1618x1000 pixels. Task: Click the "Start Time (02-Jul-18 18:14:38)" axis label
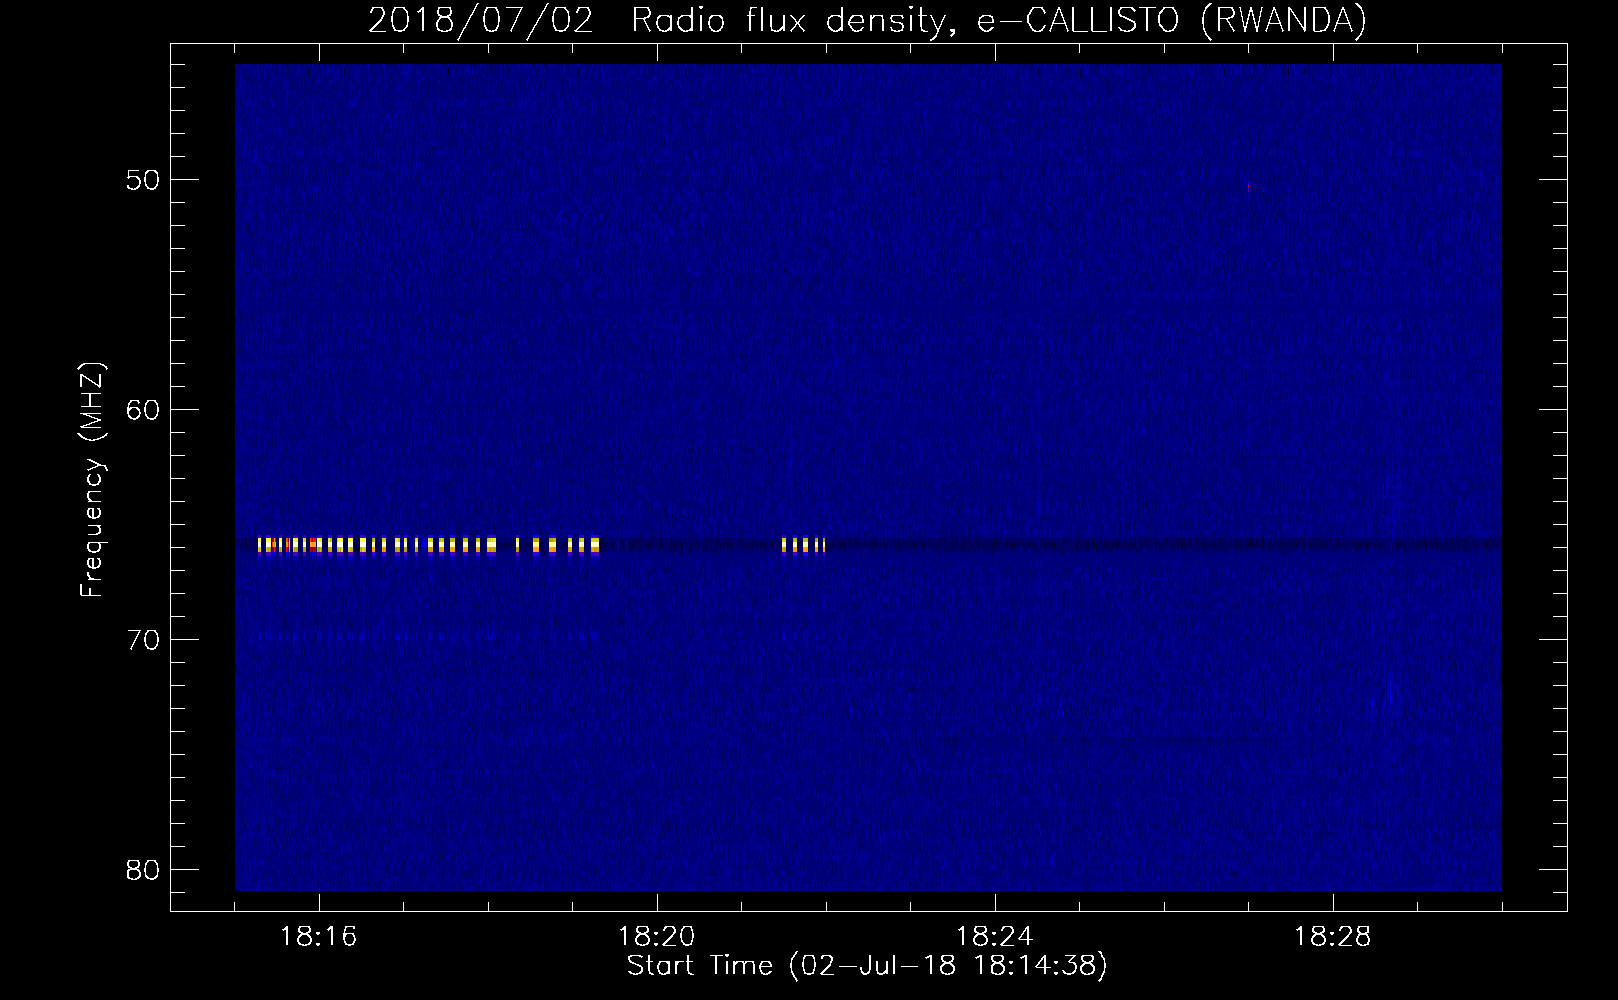(867, 966)
